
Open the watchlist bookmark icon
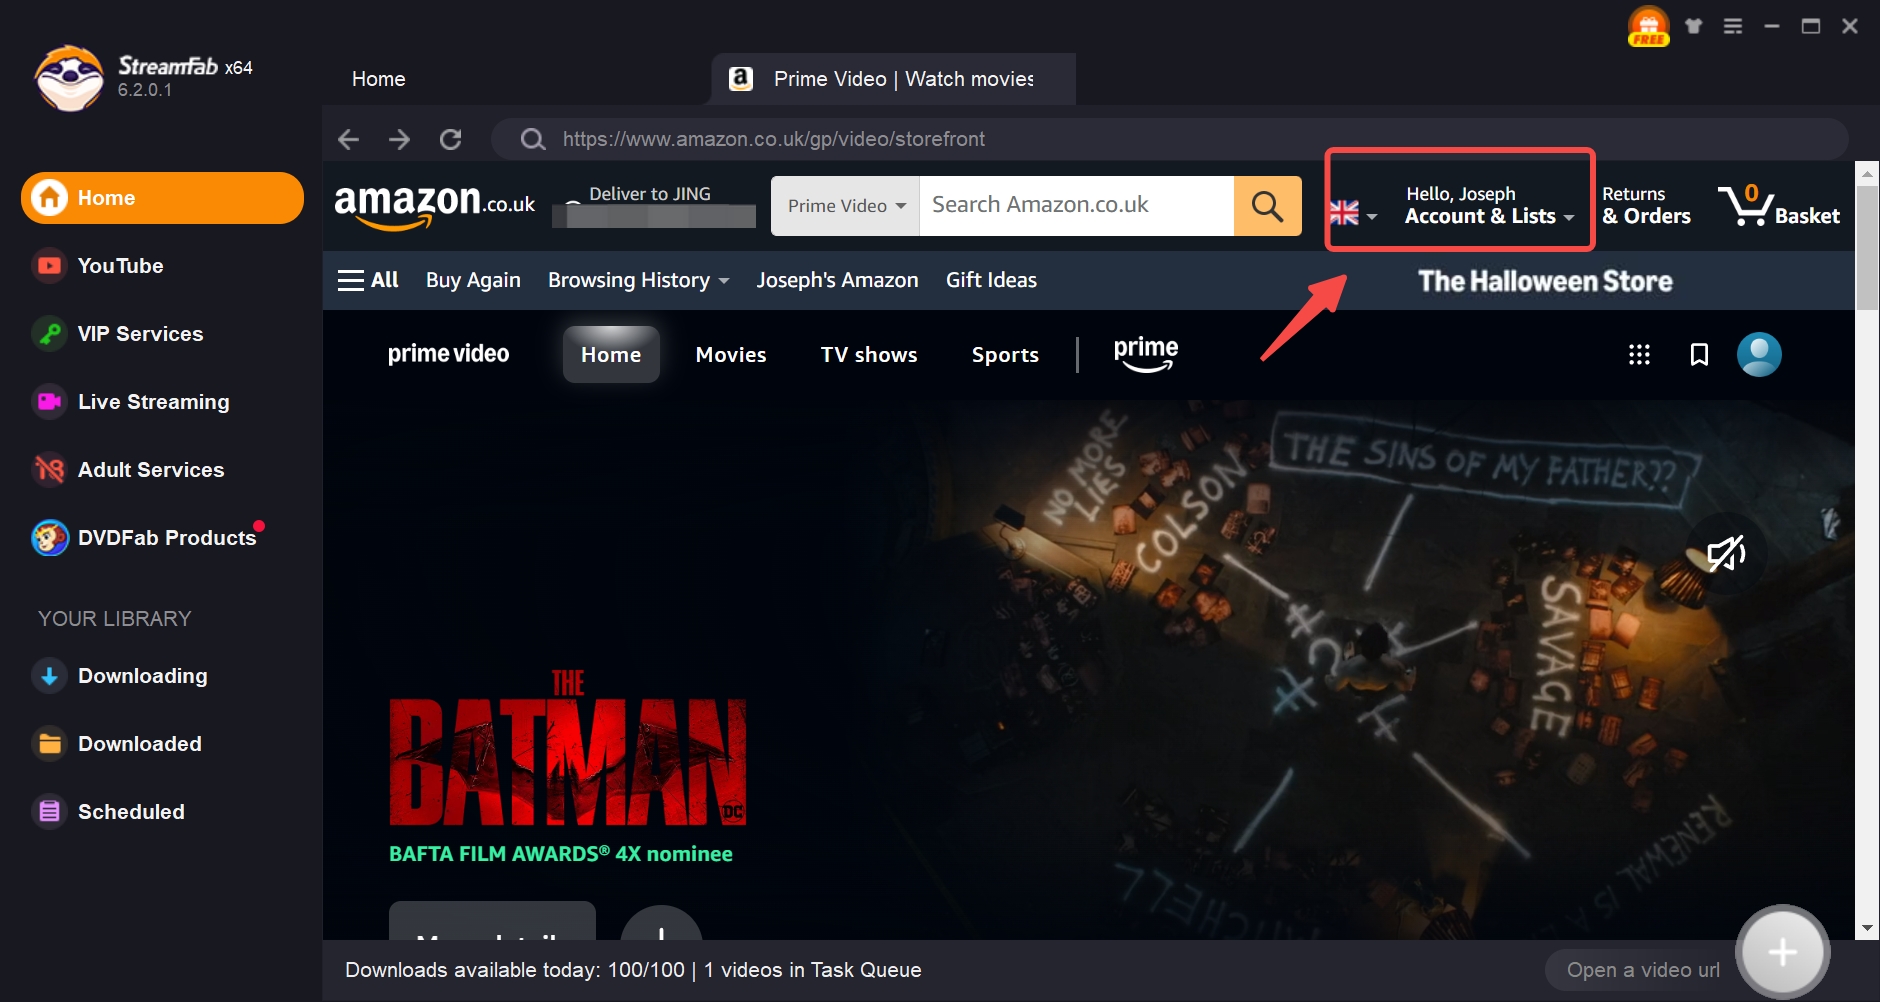(1699, 355)
